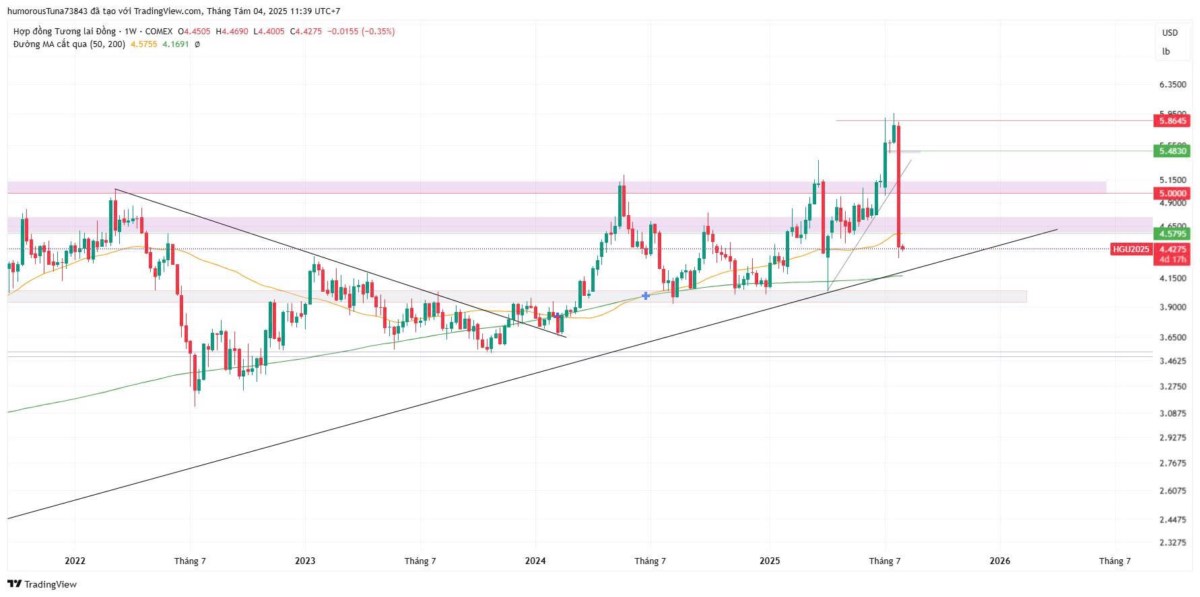Select the red HGU2025 symbol tag
Viewport: 1200px width, 597px height.
[1129, 248]
